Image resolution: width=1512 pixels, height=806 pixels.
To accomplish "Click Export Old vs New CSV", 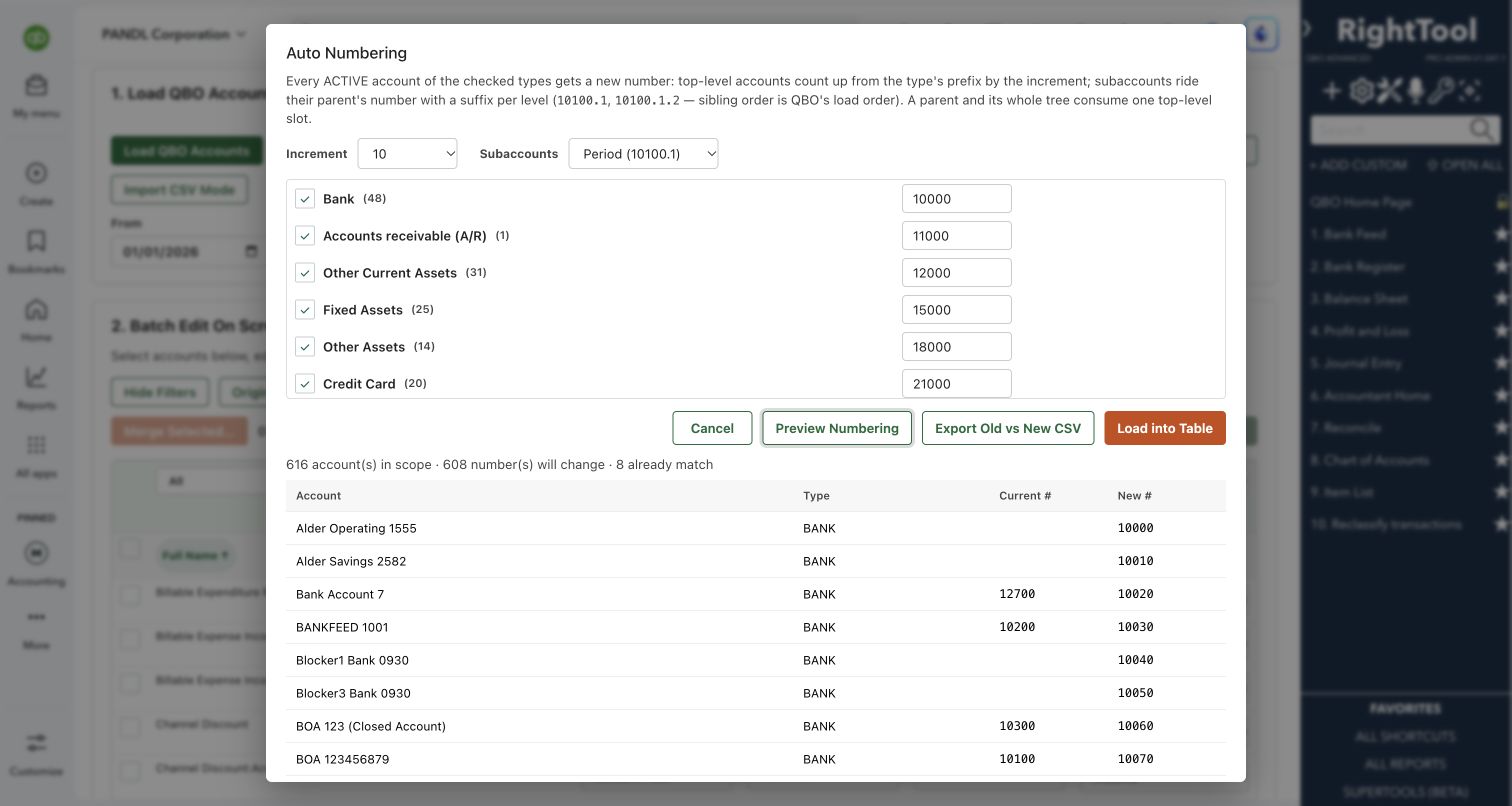I will (x=1008, y=428).
